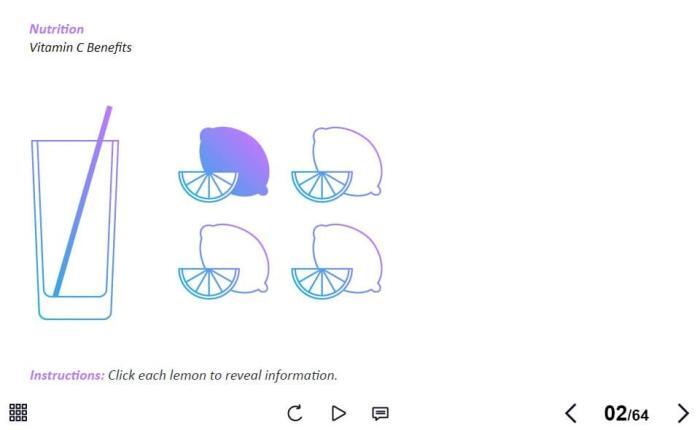Open the slide grid menu icon
This screenshot has width=700, height=430.
click(18, 413)
